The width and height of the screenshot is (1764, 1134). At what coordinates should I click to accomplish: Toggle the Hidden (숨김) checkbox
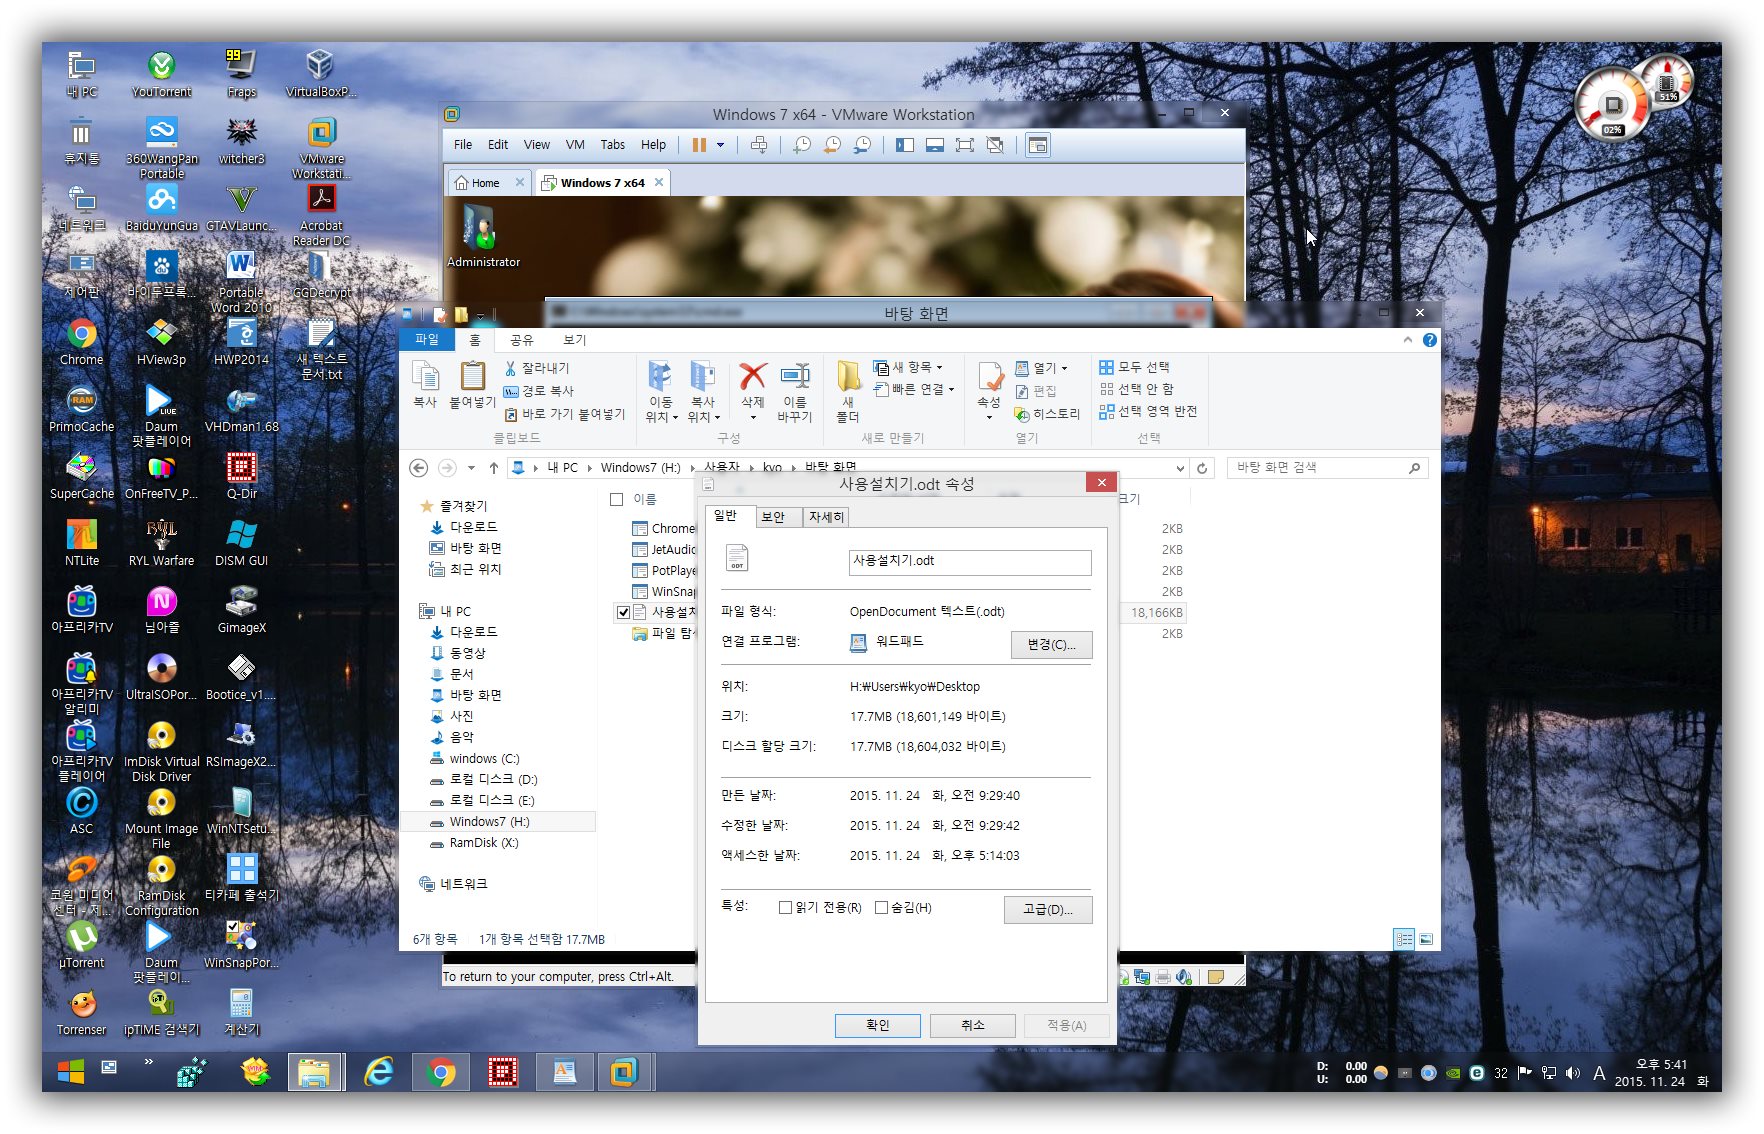click(x=881, y=908)
